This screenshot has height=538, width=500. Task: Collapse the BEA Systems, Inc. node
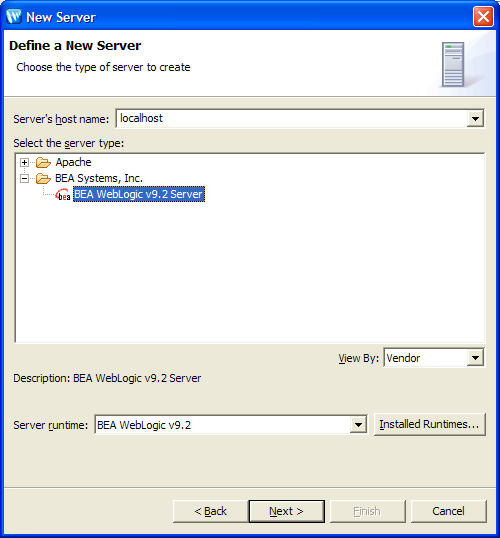24,178
